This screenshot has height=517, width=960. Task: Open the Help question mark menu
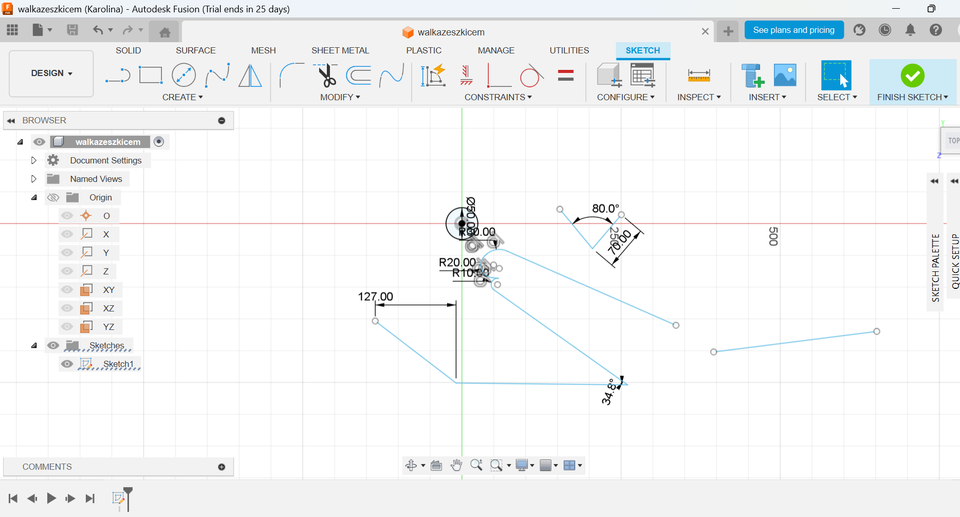(936, 30)
